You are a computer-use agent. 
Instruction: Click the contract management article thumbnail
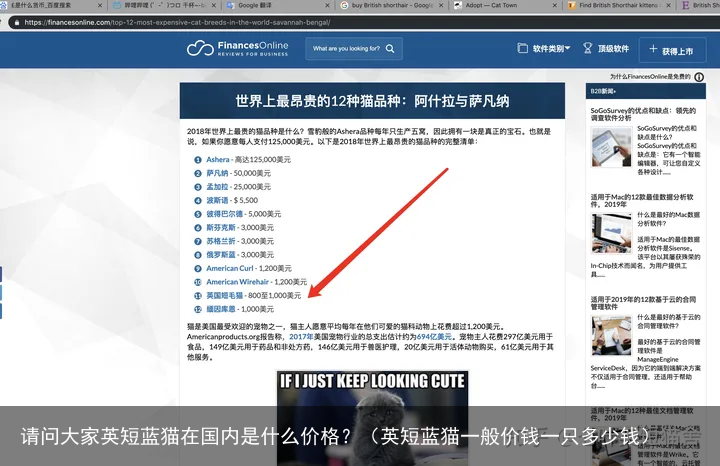pyautogui.click(x=611, y=336)
